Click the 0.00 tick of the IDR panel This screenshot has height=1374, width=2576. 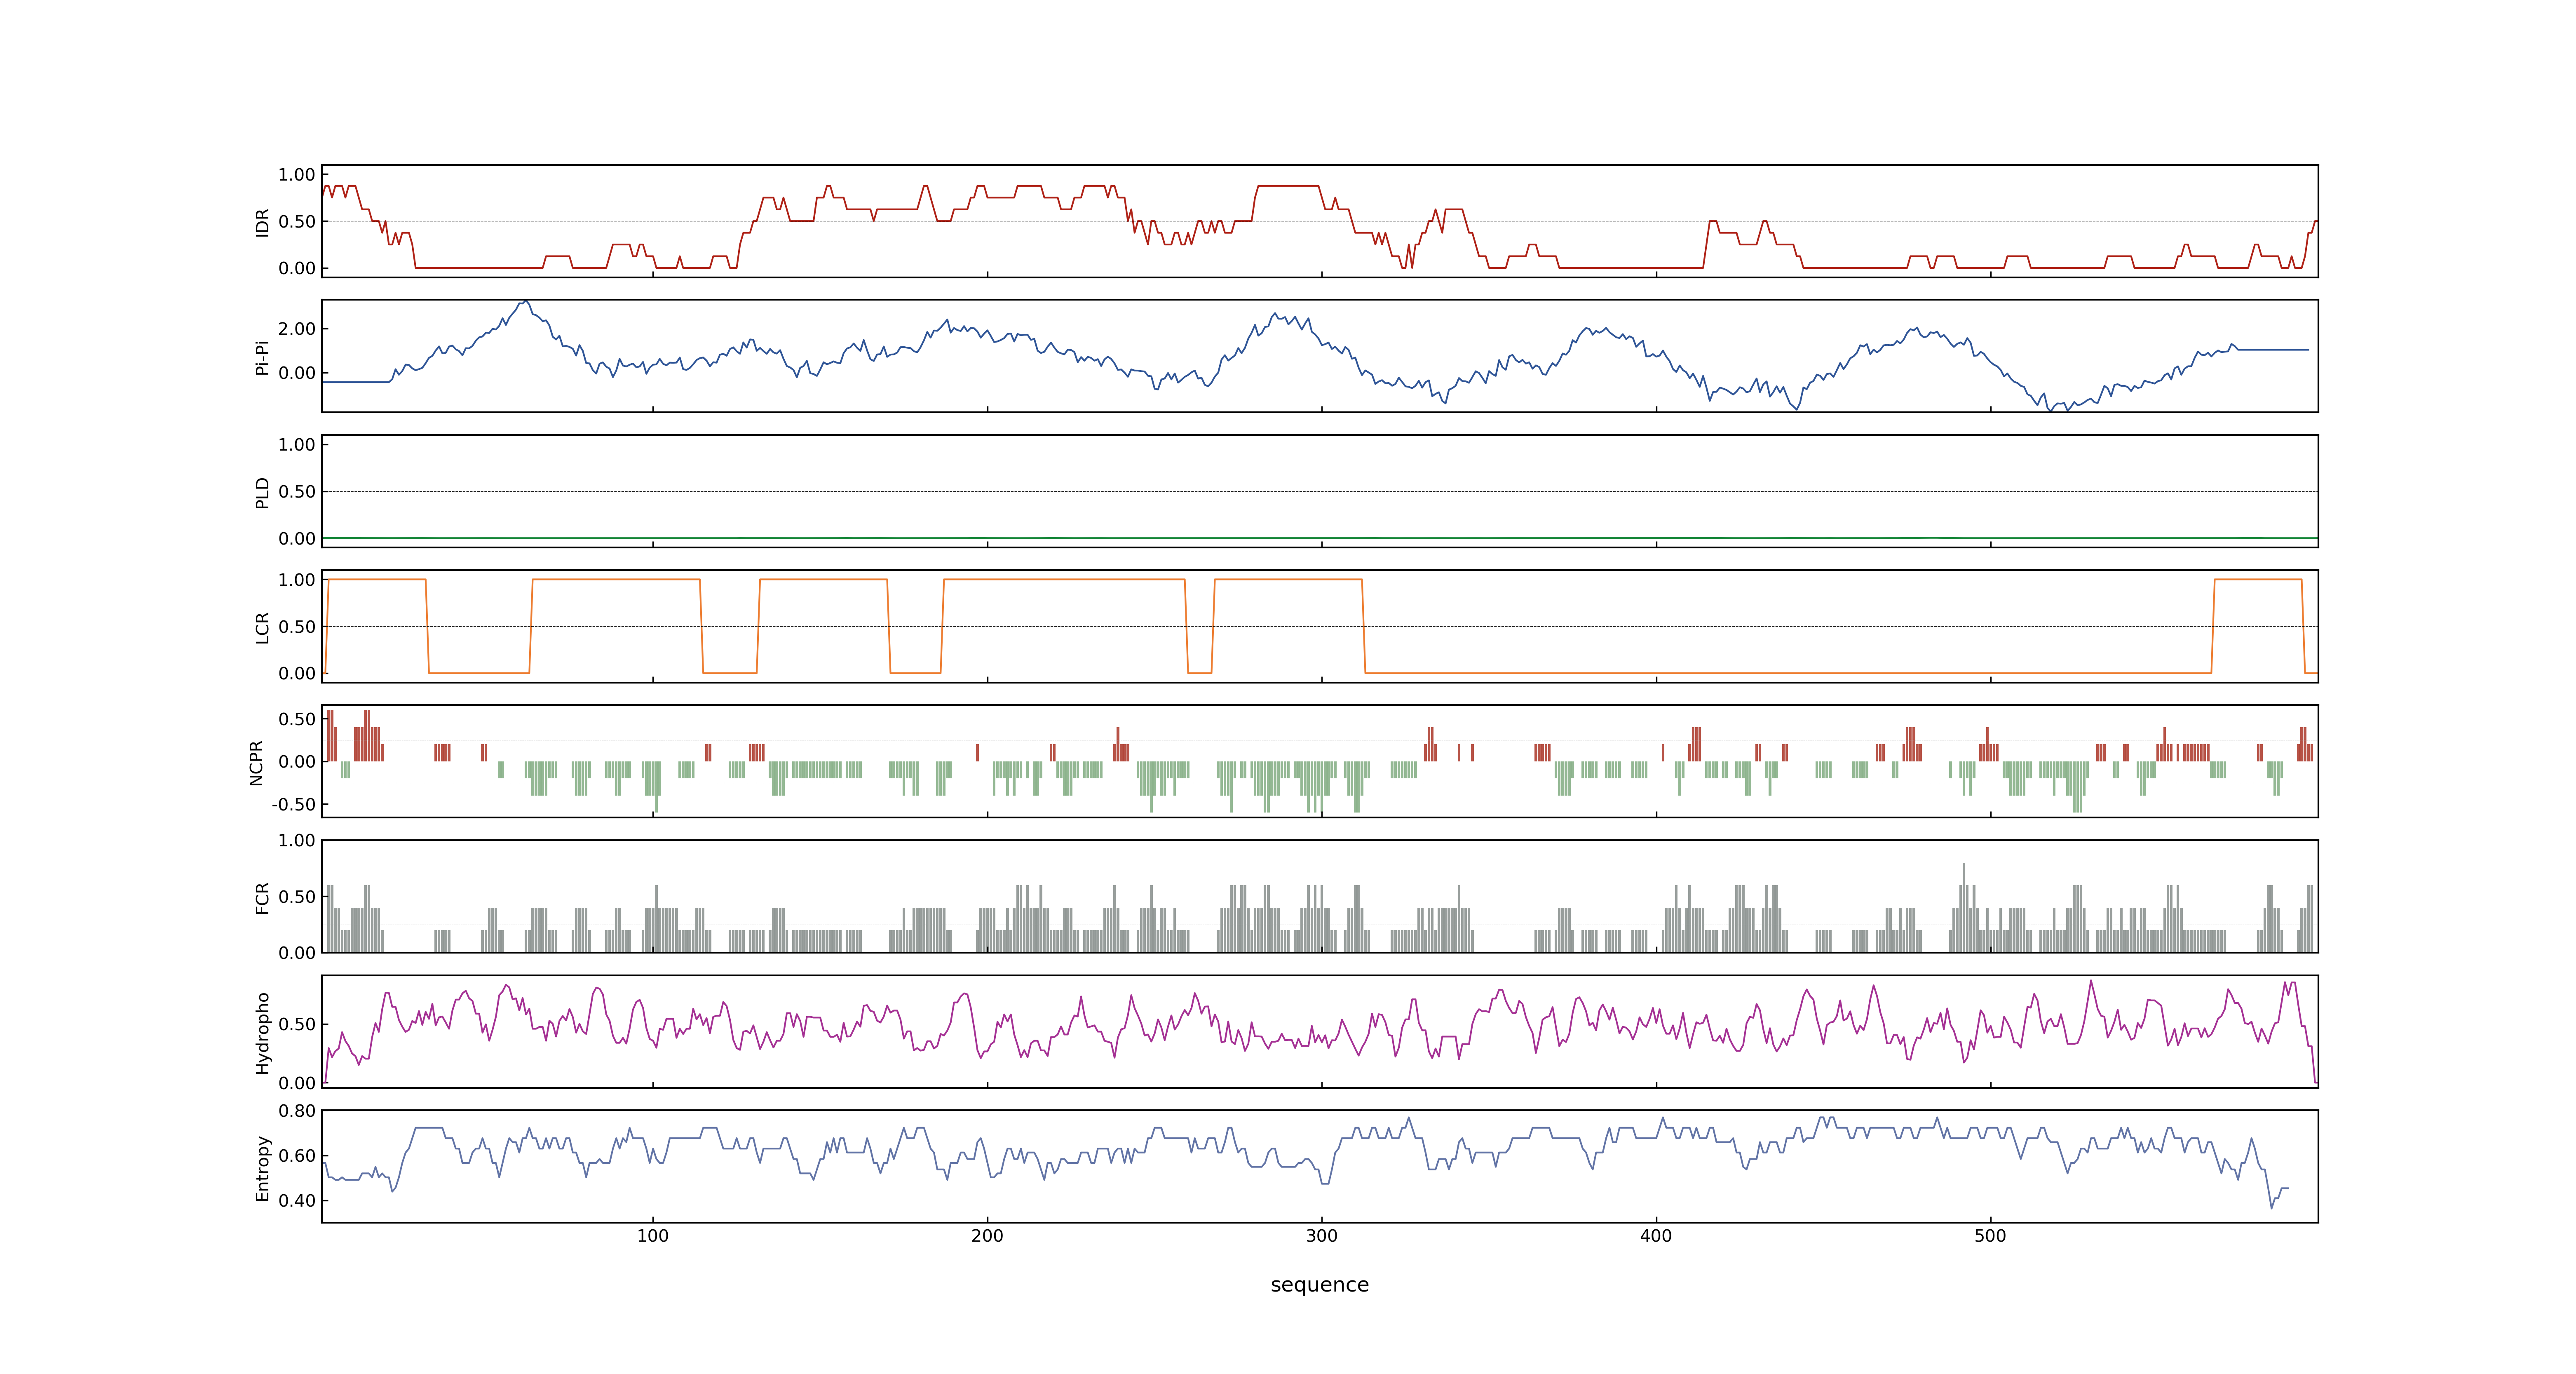click(297, 268)
